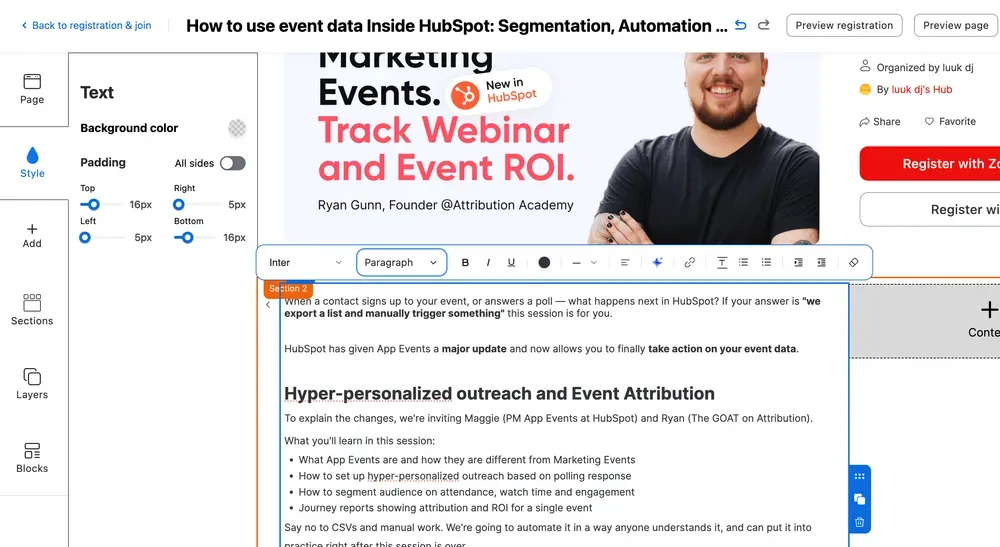Screen dimensions: 1000x547
Task: Clear formatting with the eraser icon
Action: pos(853,263)
